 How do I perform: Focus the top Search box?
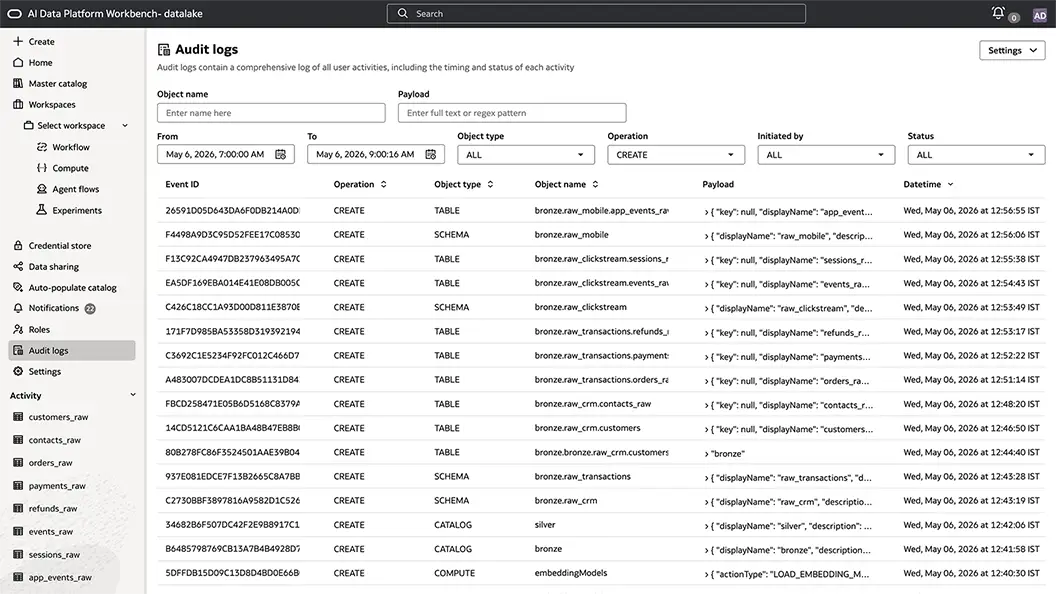tap(596, 13)
